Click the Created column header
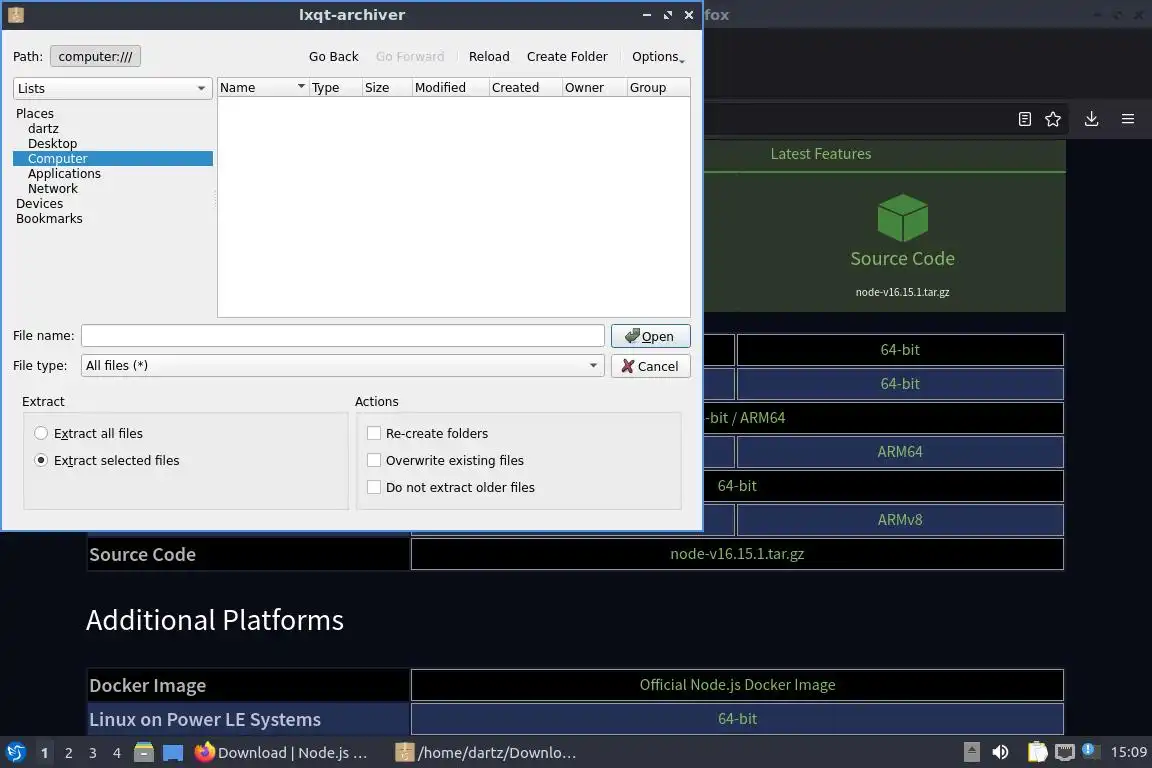1152x768 pixels. coord(525,87)
